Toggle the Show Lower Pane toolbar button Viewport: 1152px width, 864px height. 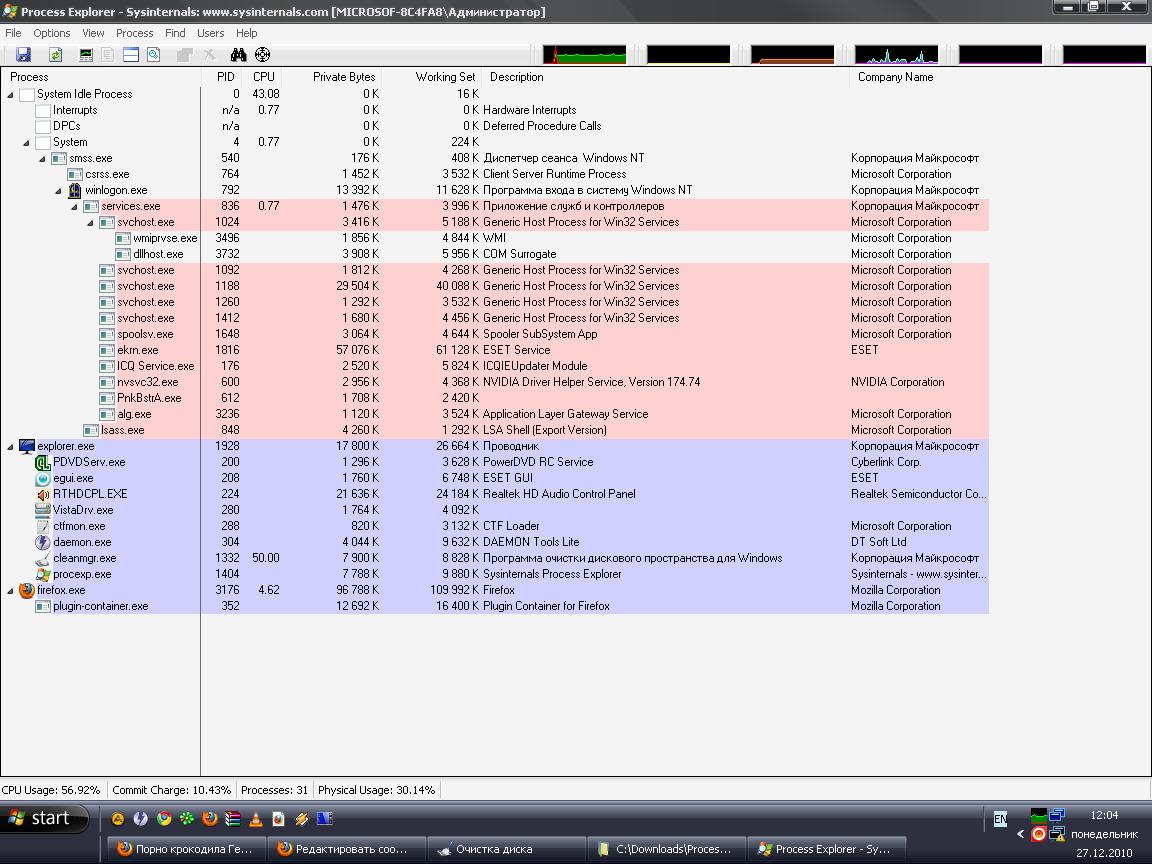click(131, 55)
